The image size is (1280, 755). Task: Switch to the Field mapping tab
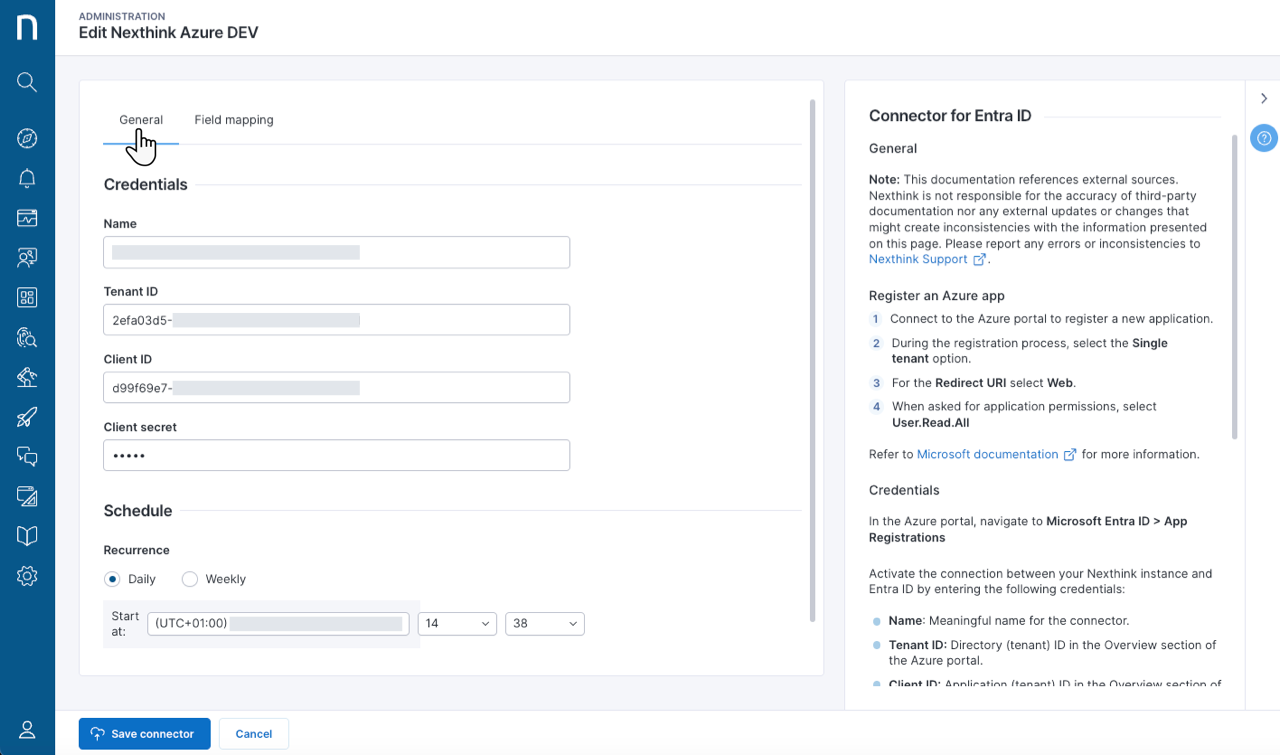(x=233, y=119)
